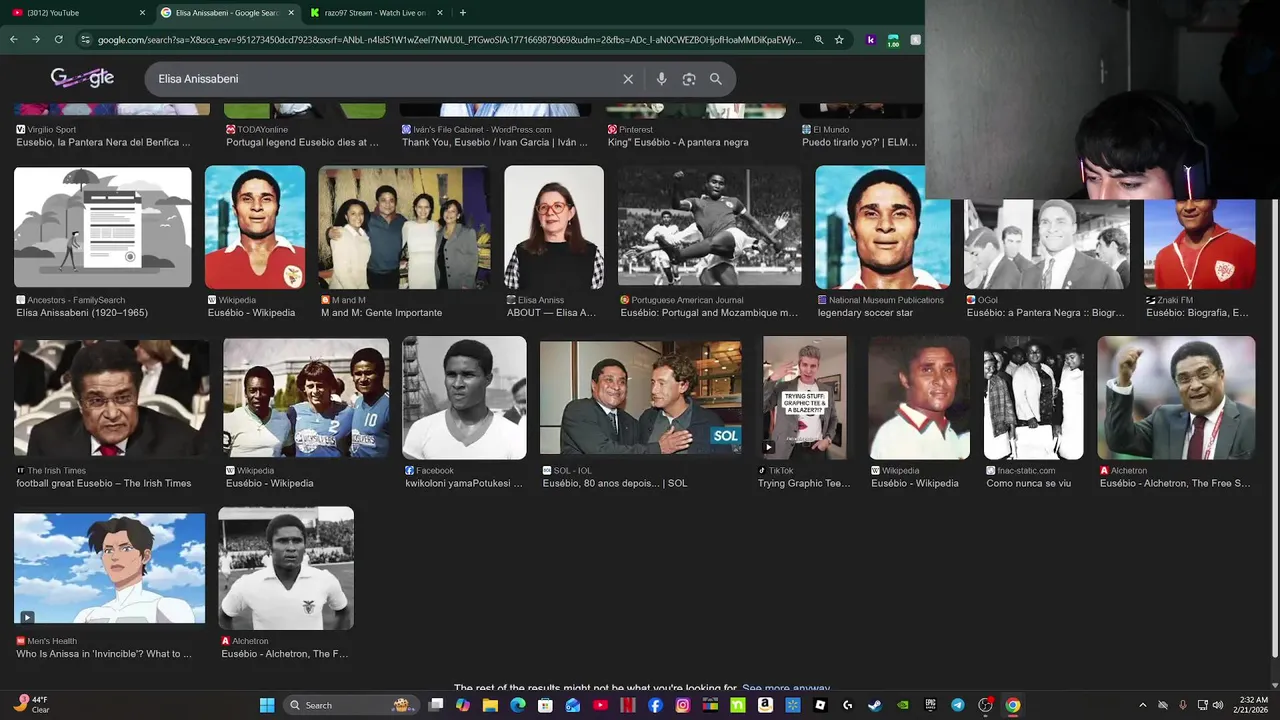Open the FamilySearch document placeholder thumbnail
The height and width of the screenshot is (720, 1280).
point(103,227)
